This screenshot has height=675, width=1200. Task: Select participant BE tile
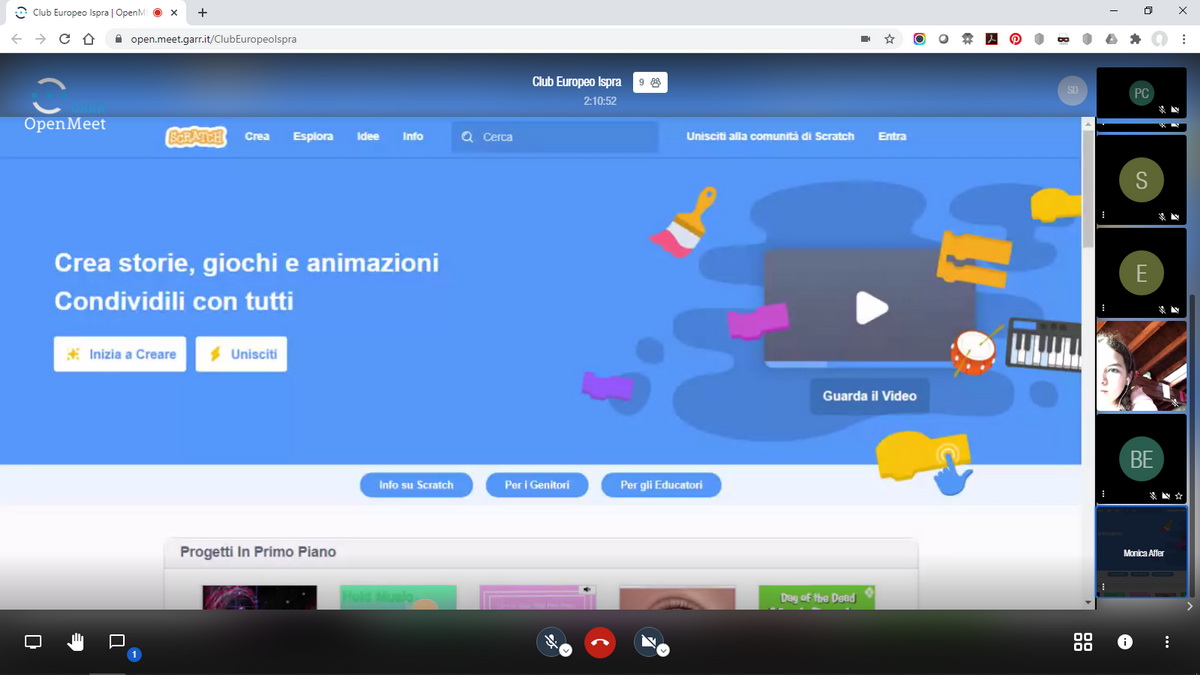pos(1142,458)
